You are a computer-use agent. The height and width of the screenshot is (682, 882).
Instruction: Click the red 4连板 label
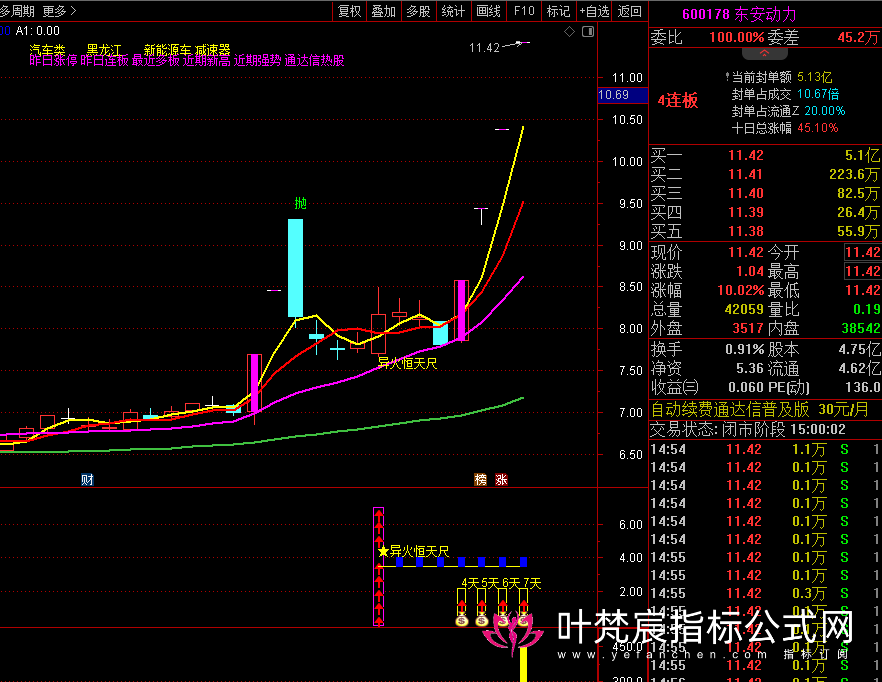pyautogui.click(x=678, y=101)
